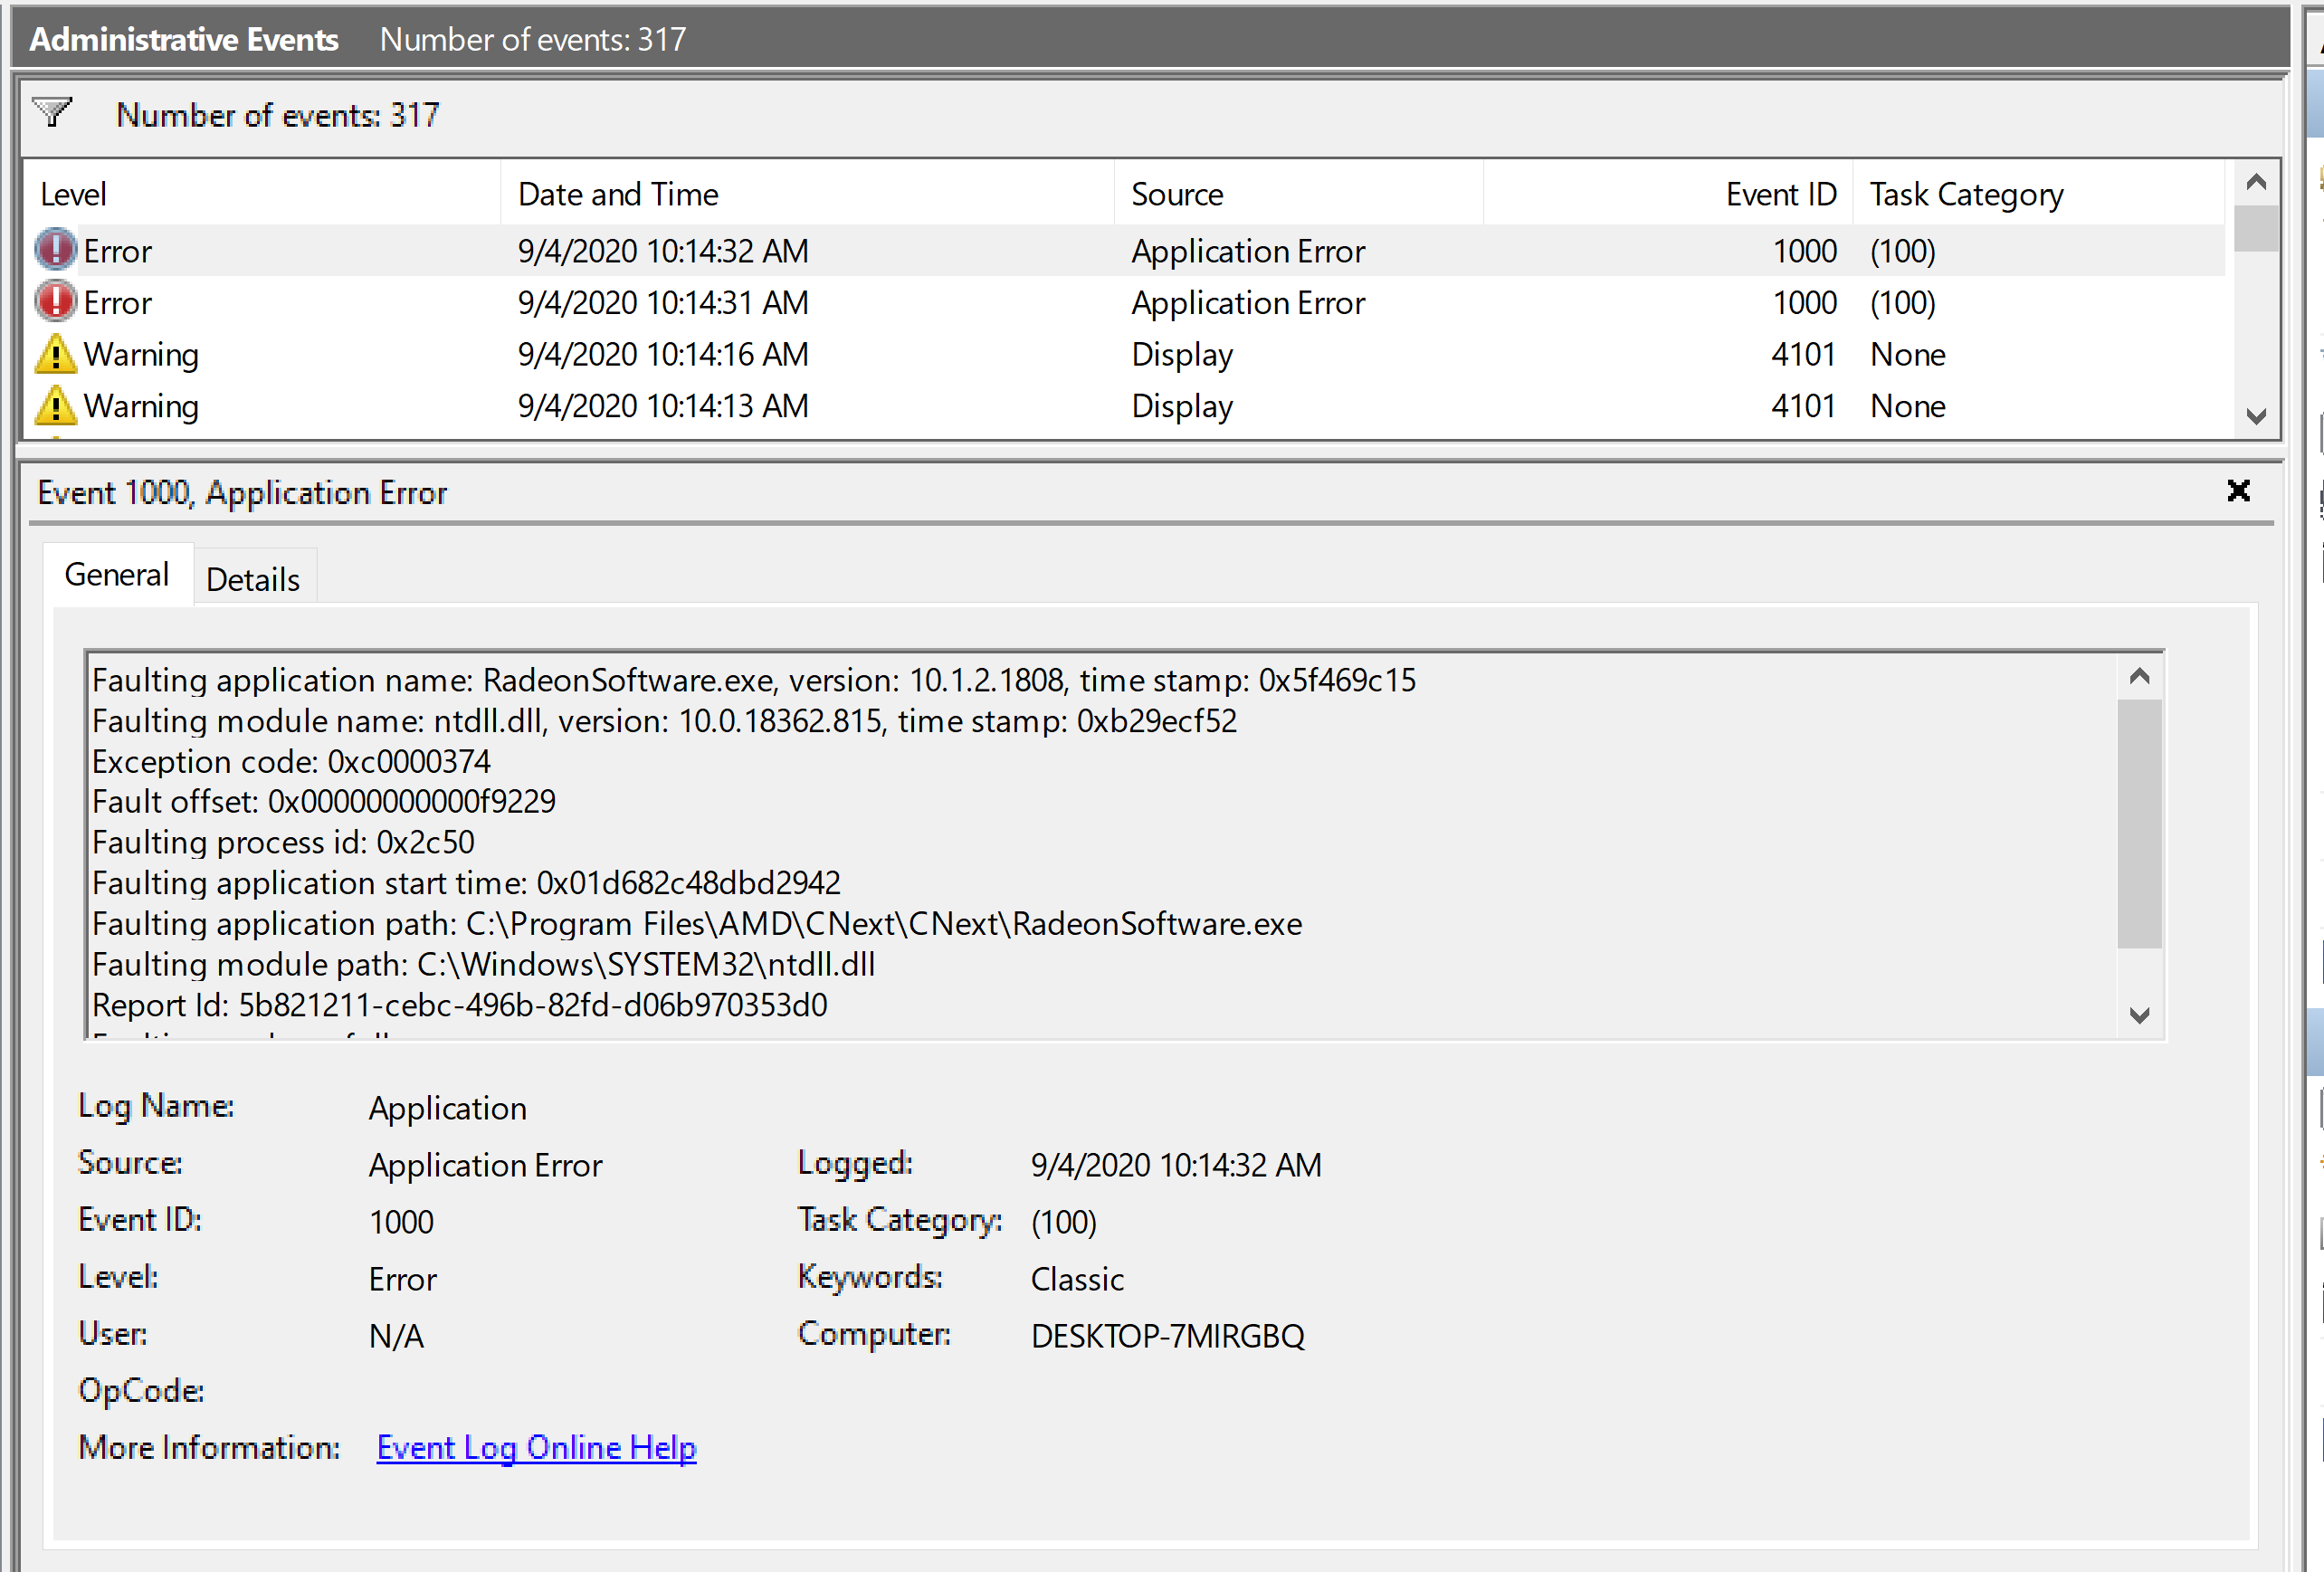Screen dimensions: 2324x1572
Task: Sort by Task Category column header
Action: tap(2039, 193)
